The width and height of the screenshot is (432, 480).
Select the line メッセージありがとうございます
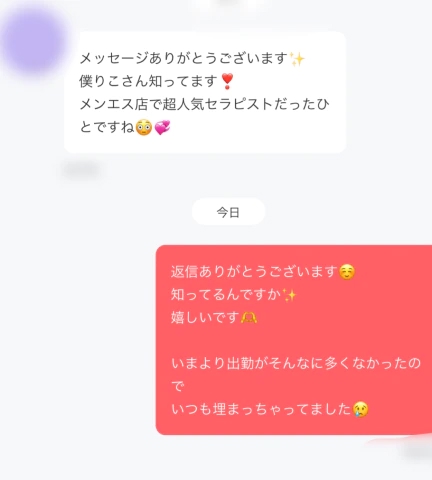click(x=184, y=58)
